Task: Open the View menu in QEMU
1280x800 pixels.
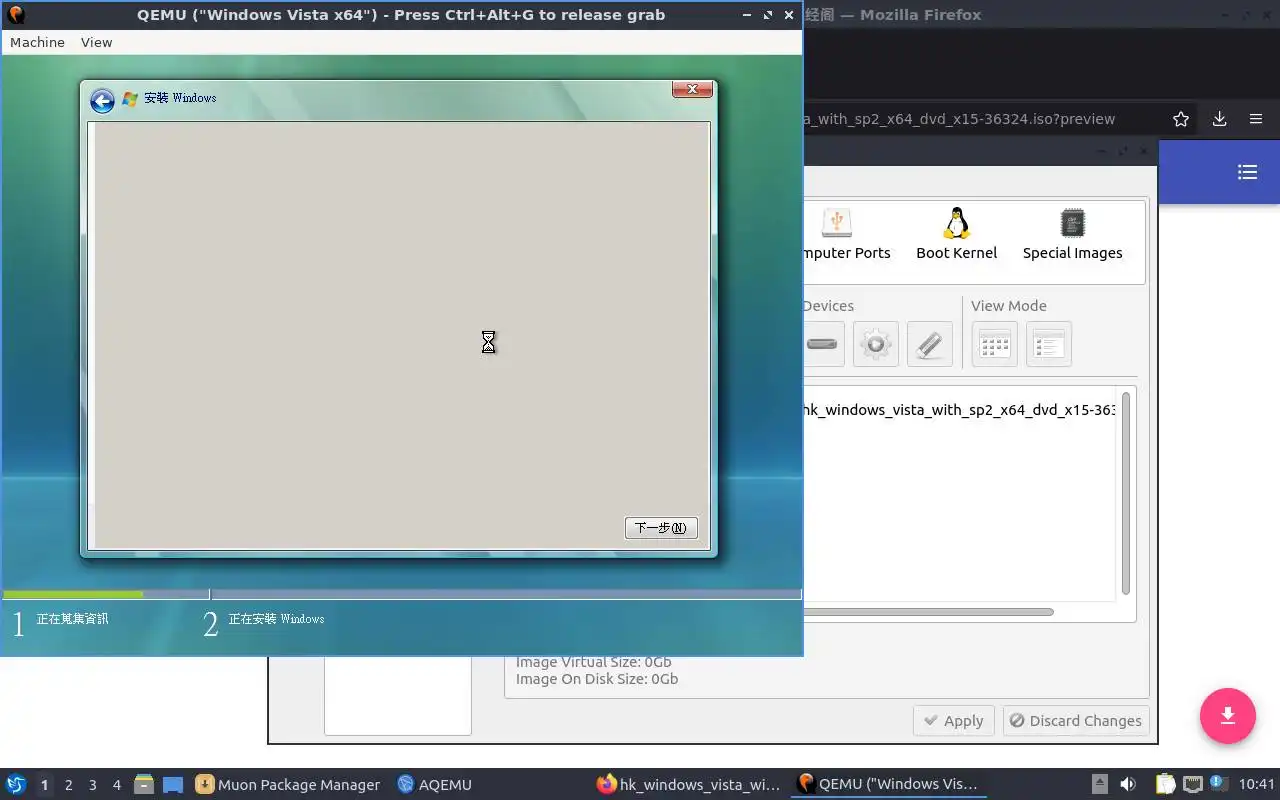Action: tap(96, 42)
